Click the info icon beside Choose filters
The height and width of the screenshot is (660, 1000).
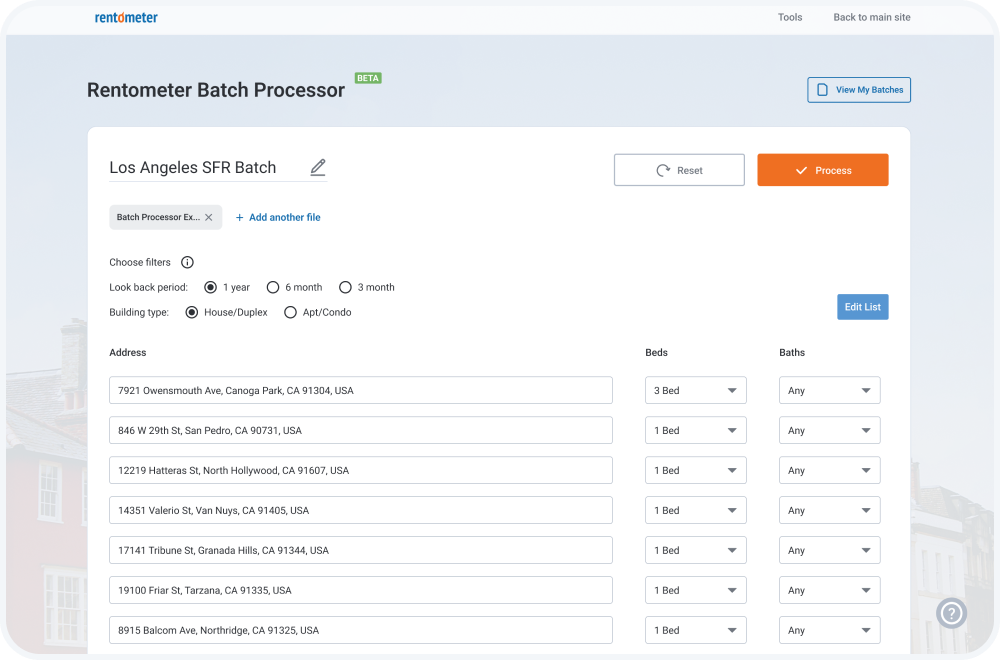point(187,262)
